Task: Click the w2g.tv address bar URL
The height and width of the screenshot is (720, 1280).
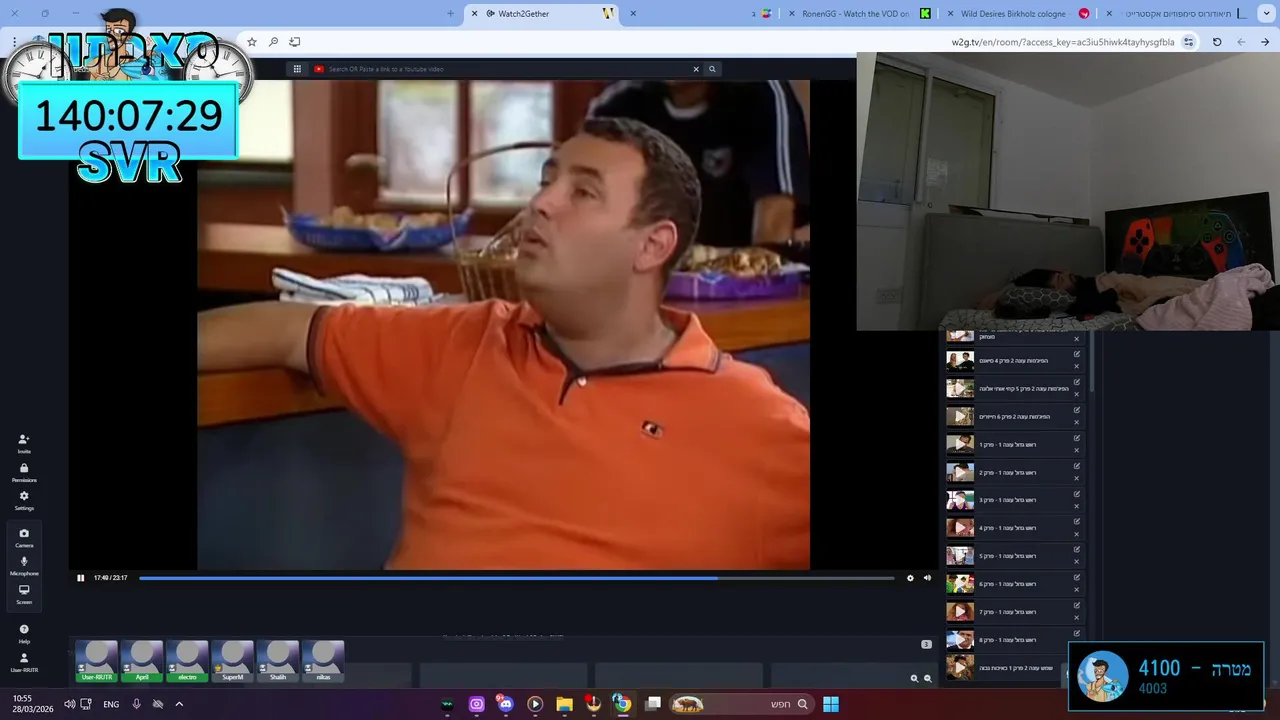Action: tap(1062, 42)
